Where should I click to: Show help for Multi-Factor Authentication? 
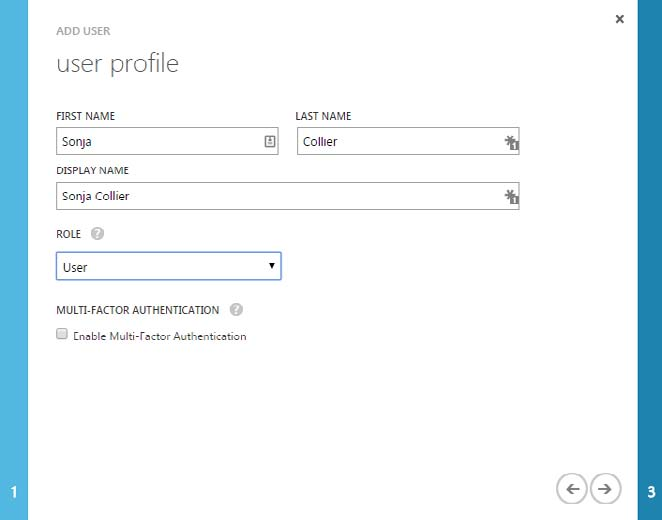coord(236,309)
